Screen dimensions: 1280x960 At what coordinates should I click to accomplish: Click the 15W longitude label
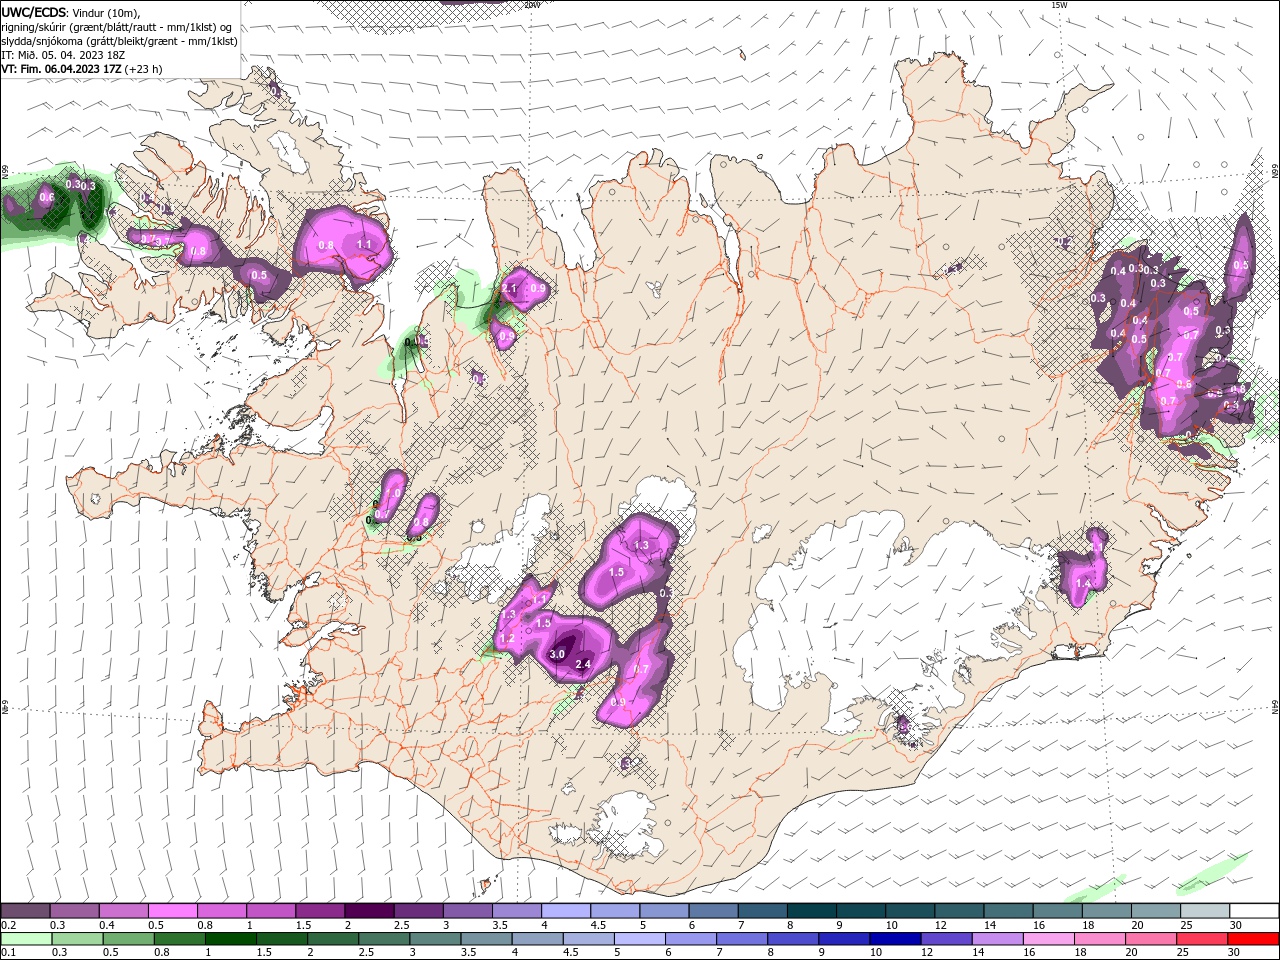1059,5
